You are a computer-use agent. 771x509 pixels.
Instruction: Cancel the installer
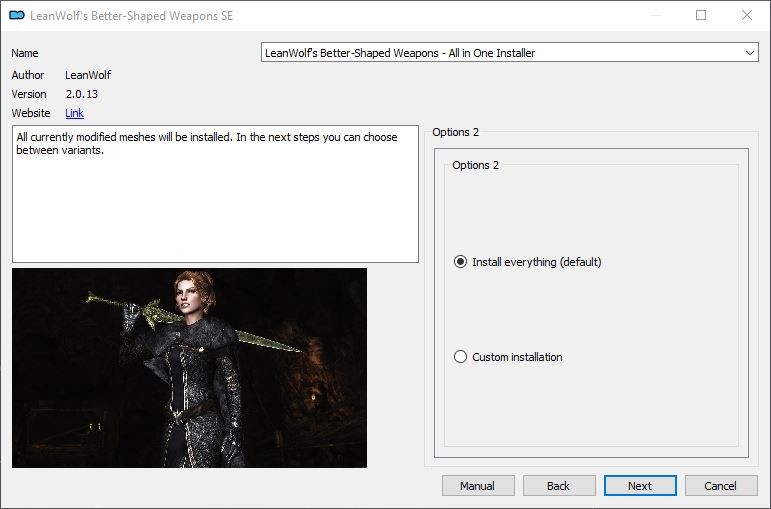(721, 486)
